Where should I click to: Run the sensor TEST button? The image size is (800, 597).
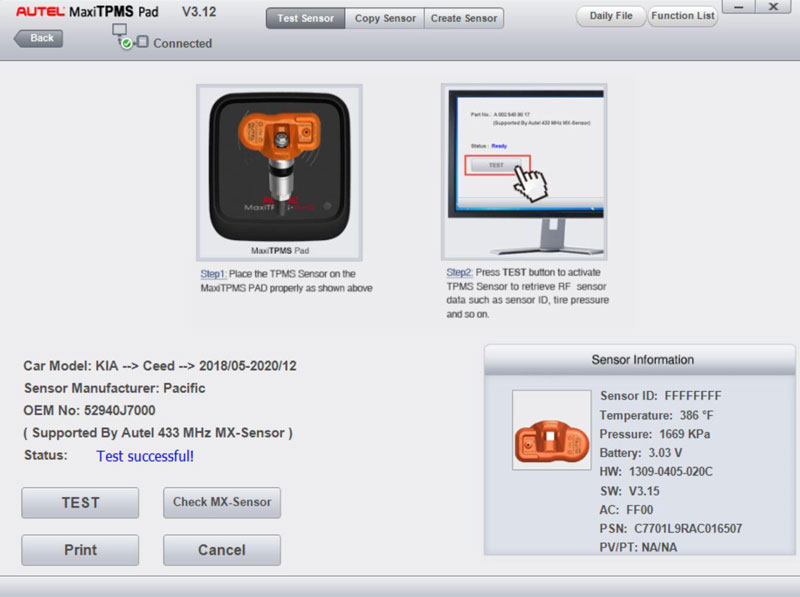coord(80,503)
